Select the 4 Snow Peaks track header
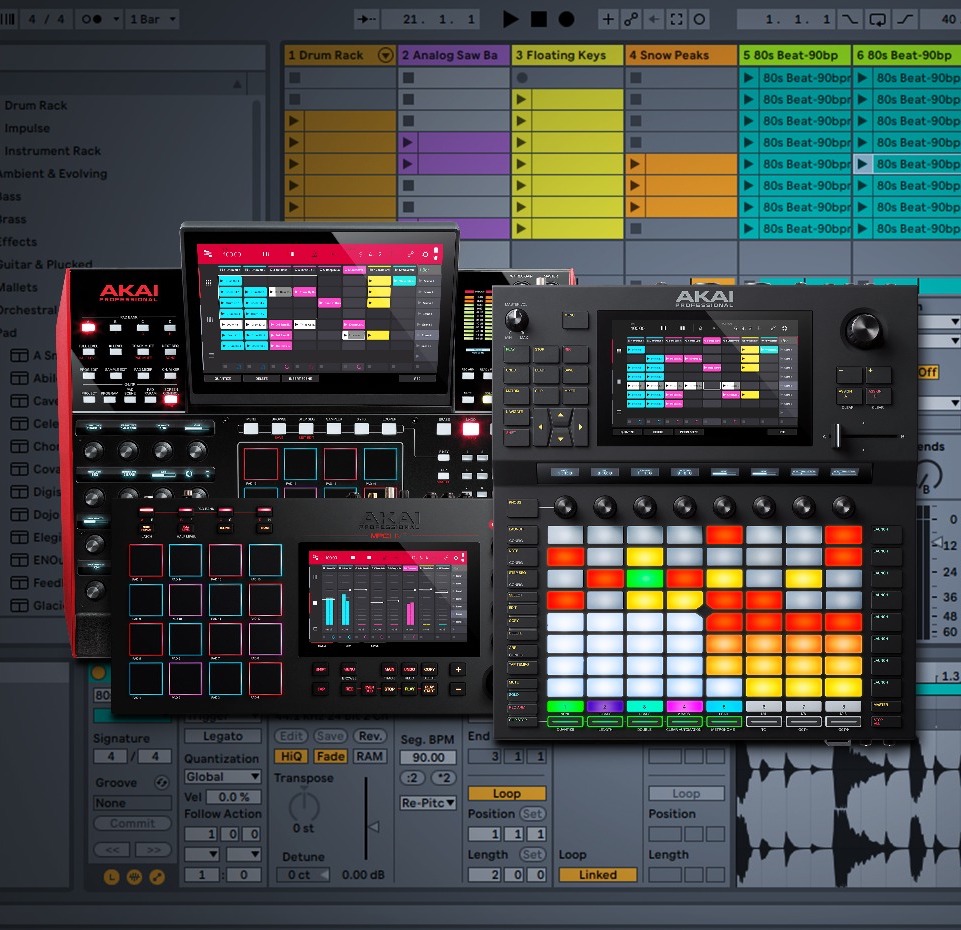Viewport: 961px width, 930px height. [681, 55]
